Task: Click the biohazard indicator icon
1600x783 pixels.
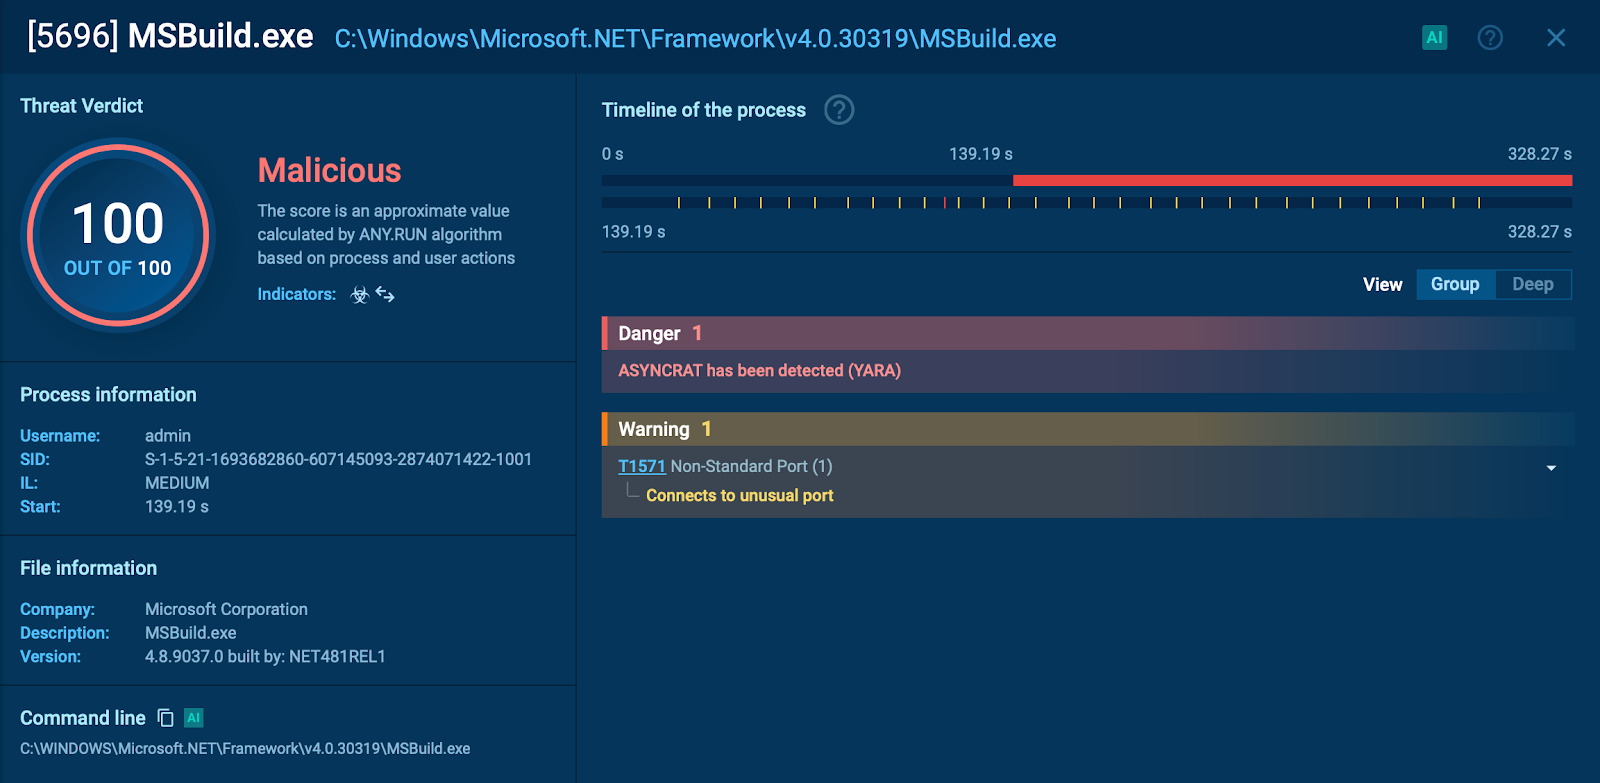Action: [x=360, y=295]
